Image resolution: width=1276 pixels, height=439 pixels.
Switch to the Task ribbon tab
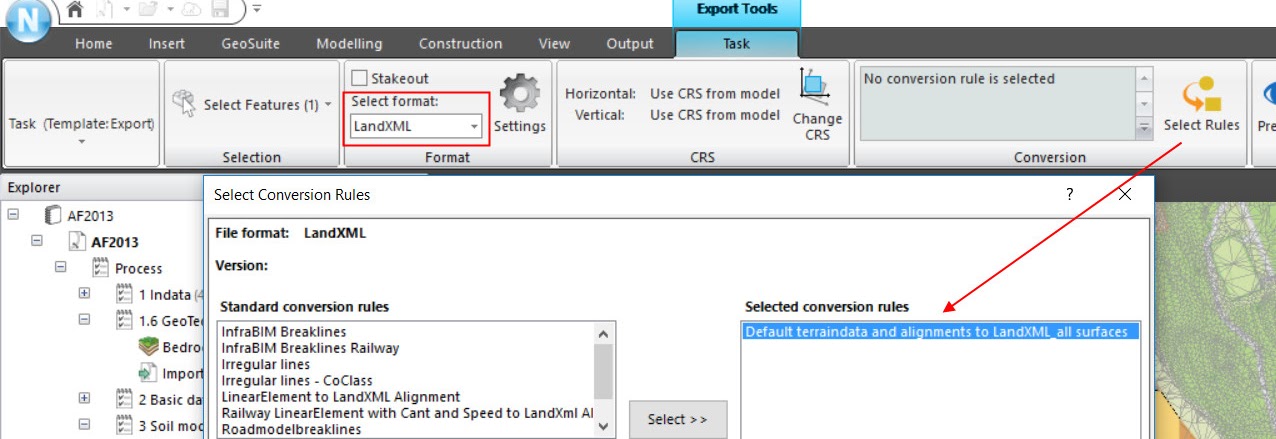coord(736,44)
